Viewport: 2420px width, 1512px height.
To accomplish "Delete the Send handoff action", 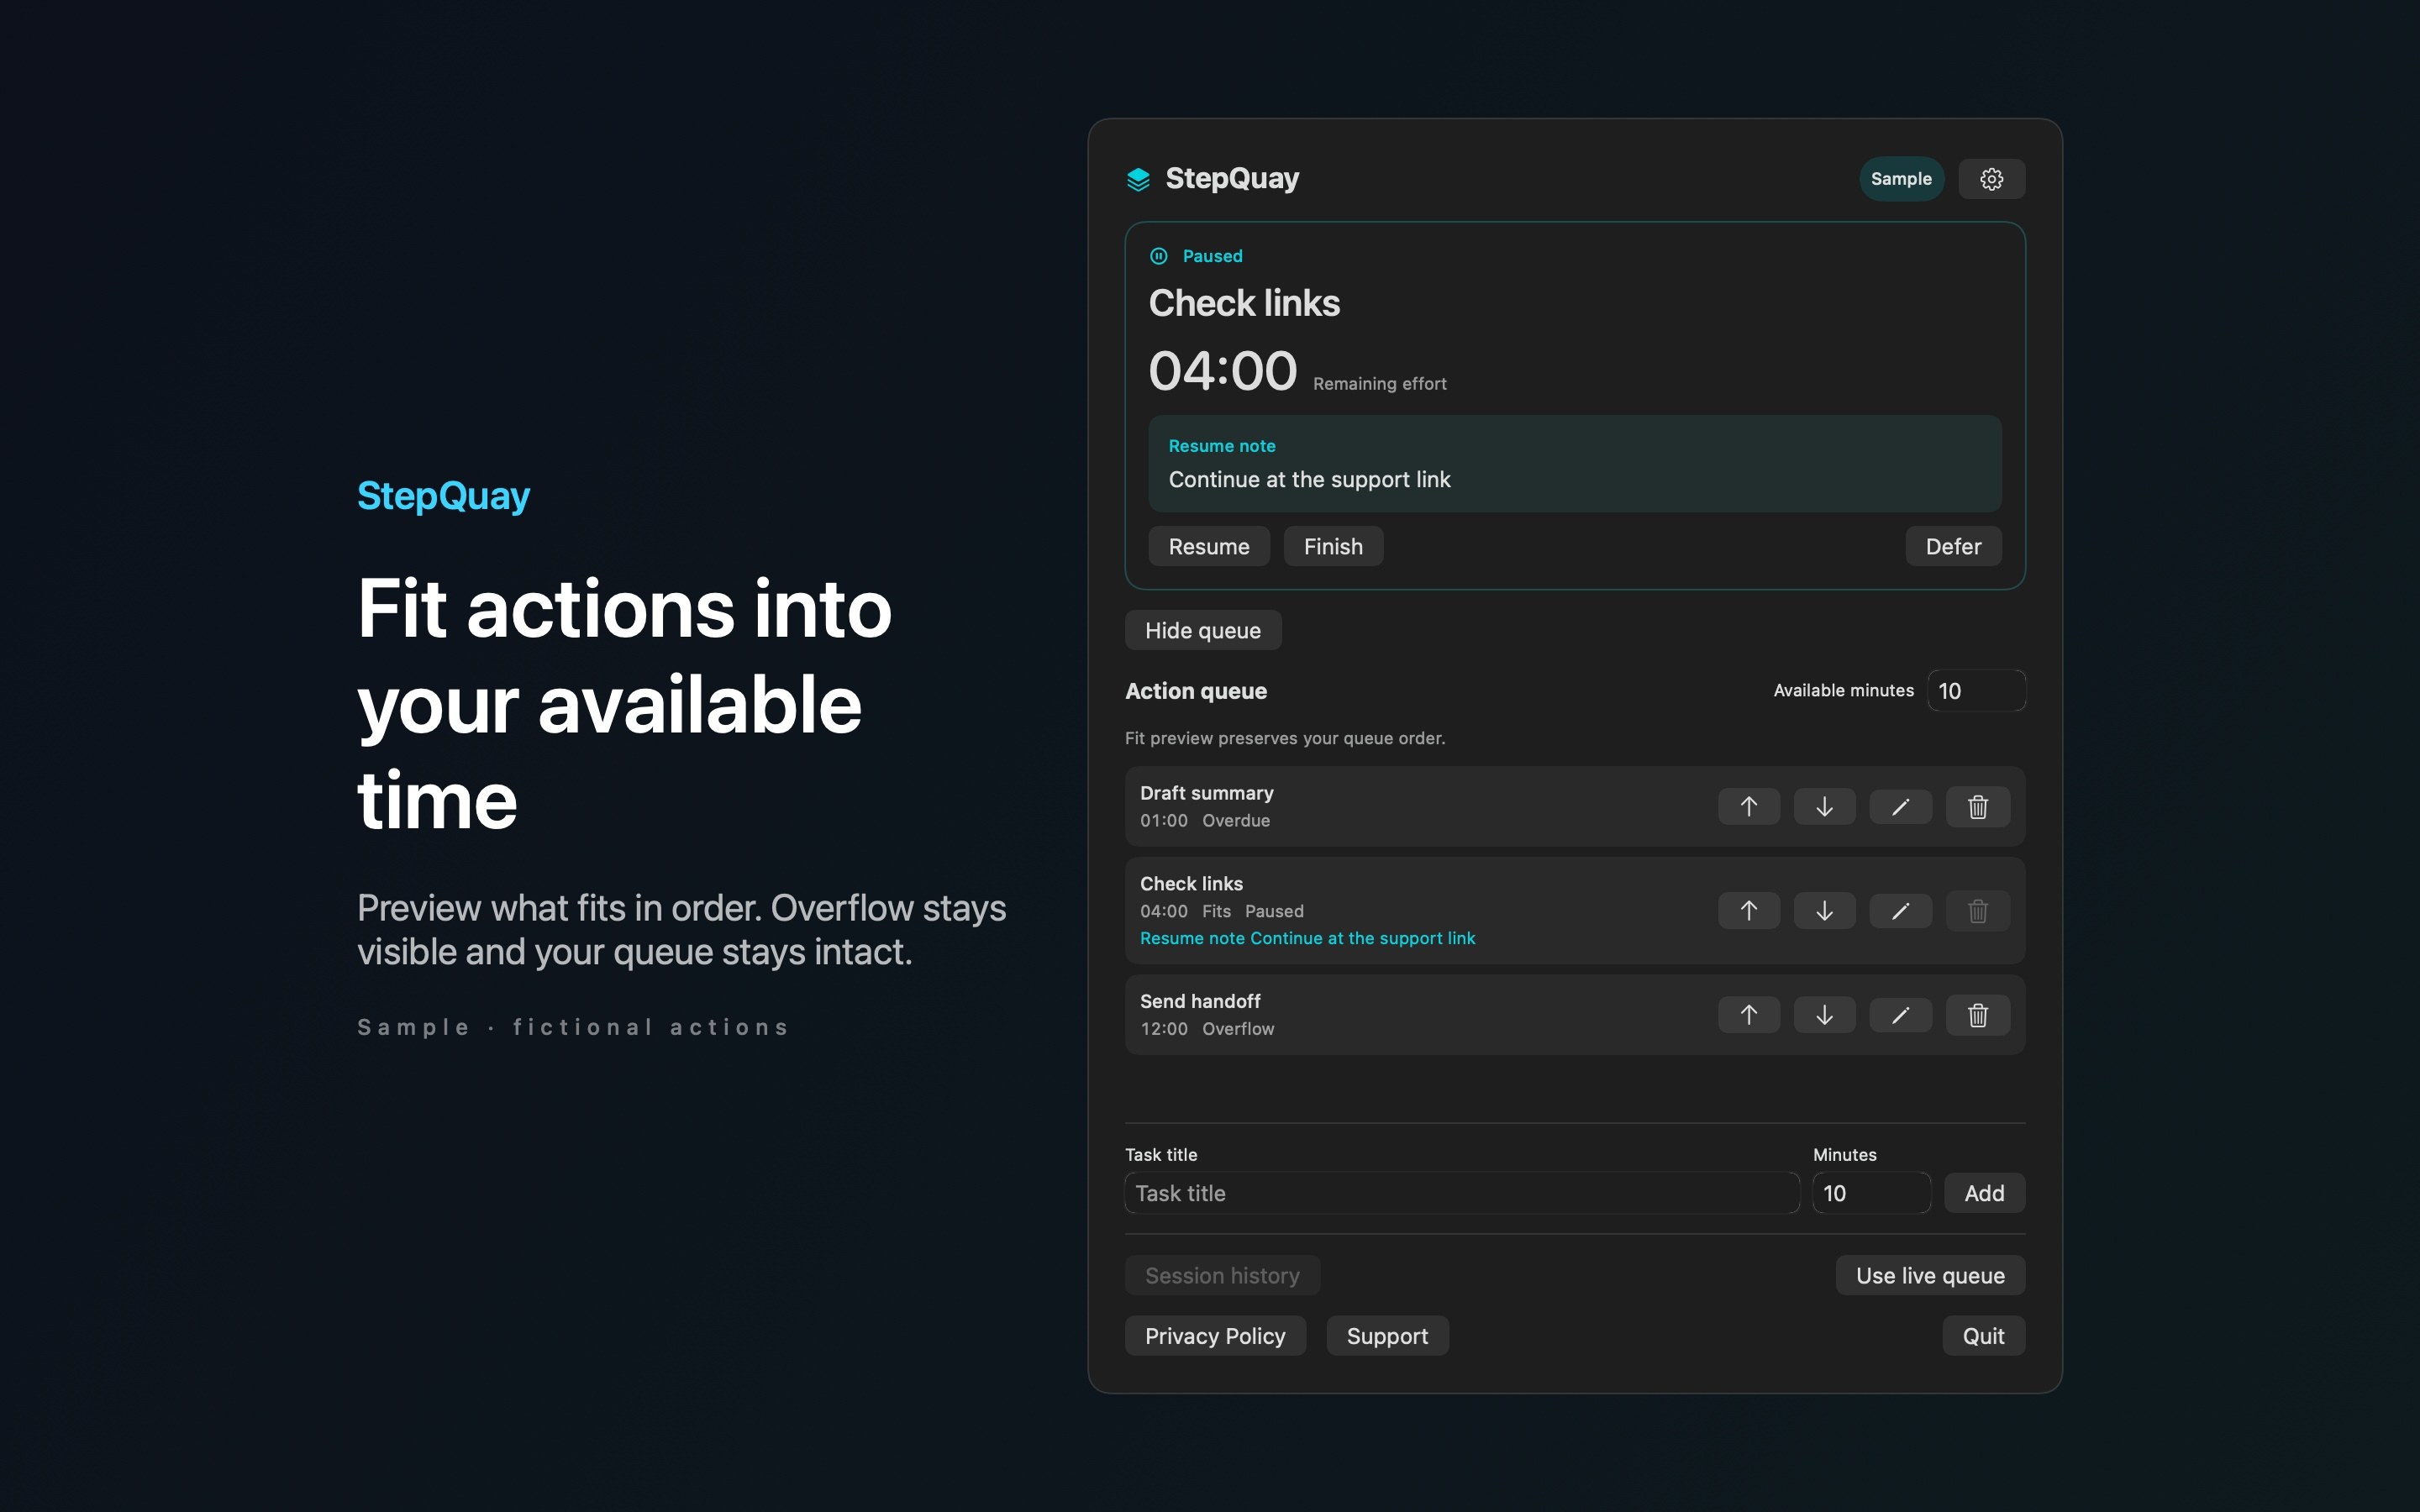I will (1977, 1015).
